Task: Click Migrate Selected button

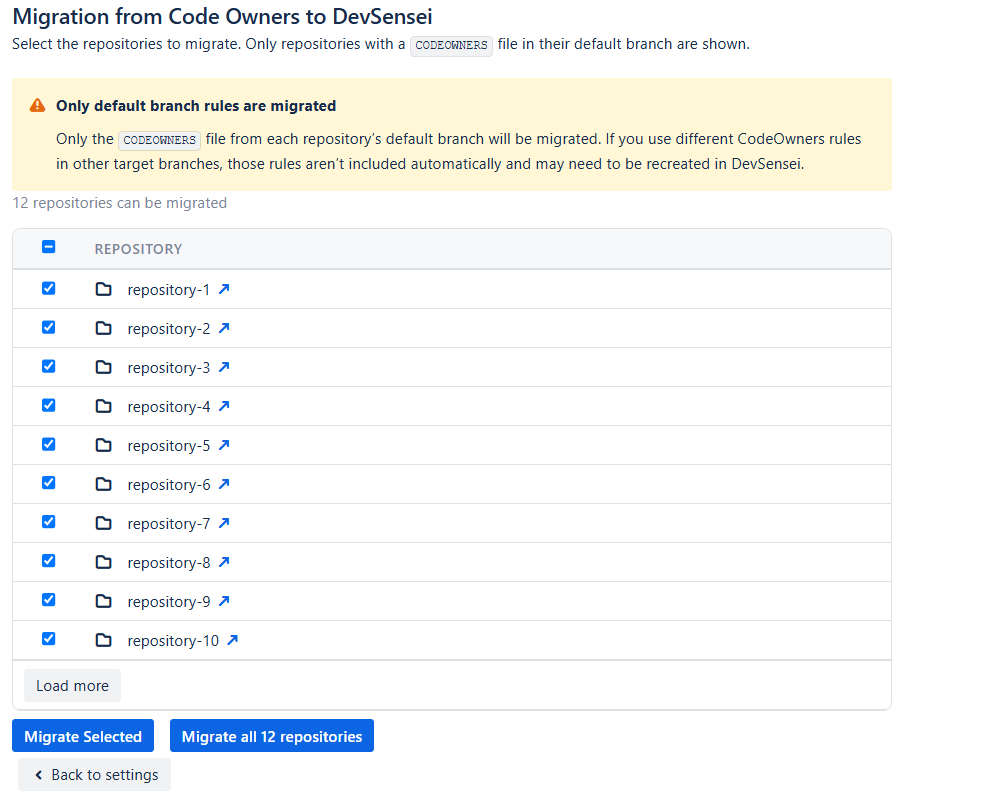Action: (x=83, y=736)
